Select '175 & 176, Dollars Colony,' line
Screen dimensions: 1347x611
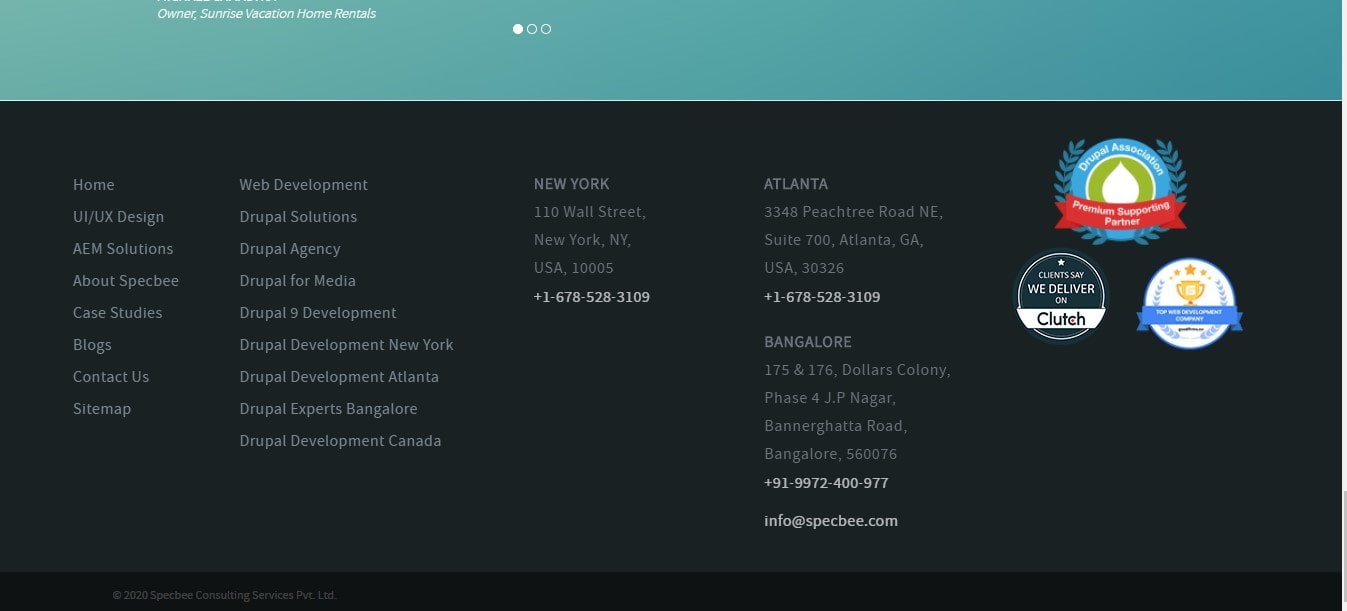(x=857, y=370)
